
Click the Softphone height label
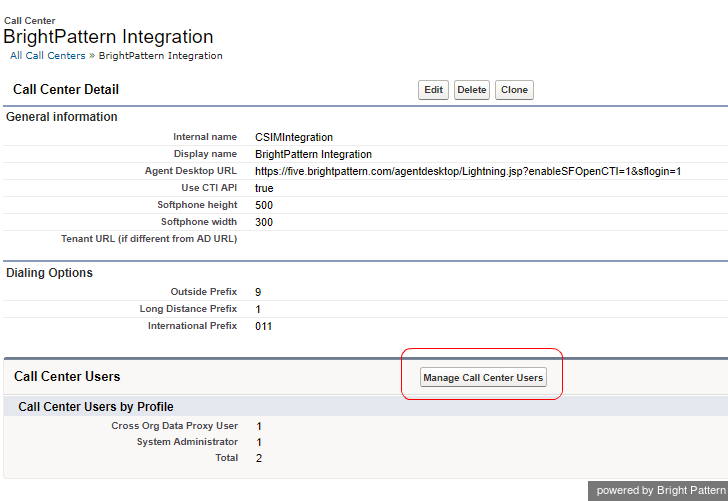[x=197, y=205]
